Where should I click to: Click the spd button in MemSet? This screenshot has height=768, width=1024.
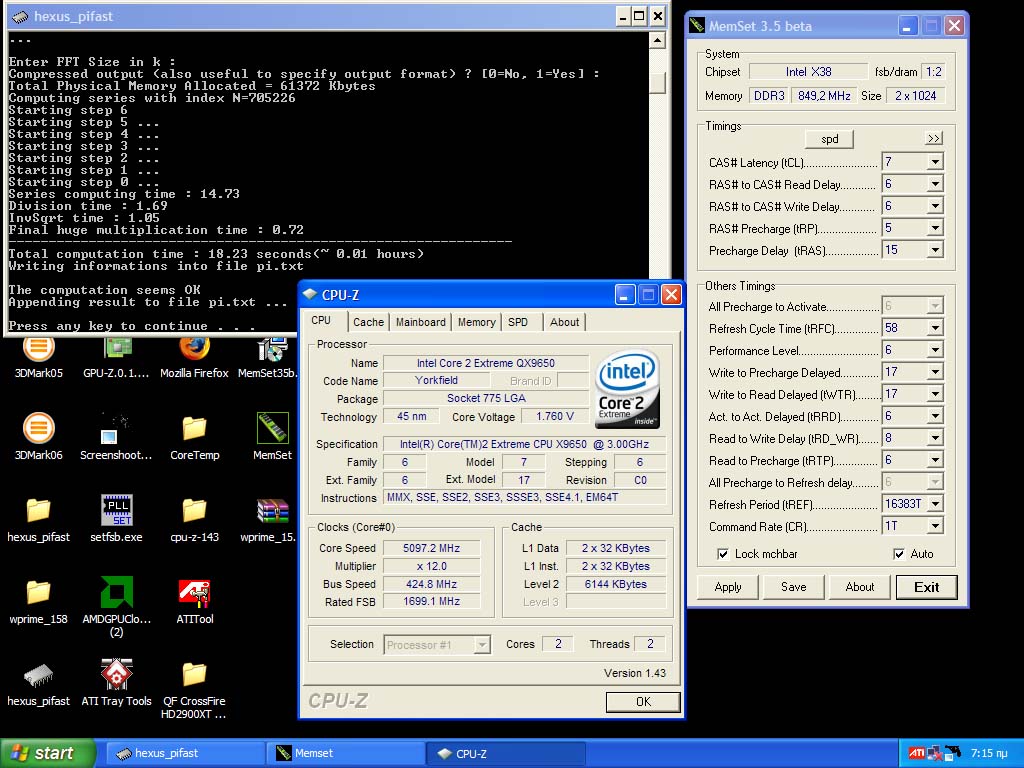click(x=829, y=139)
